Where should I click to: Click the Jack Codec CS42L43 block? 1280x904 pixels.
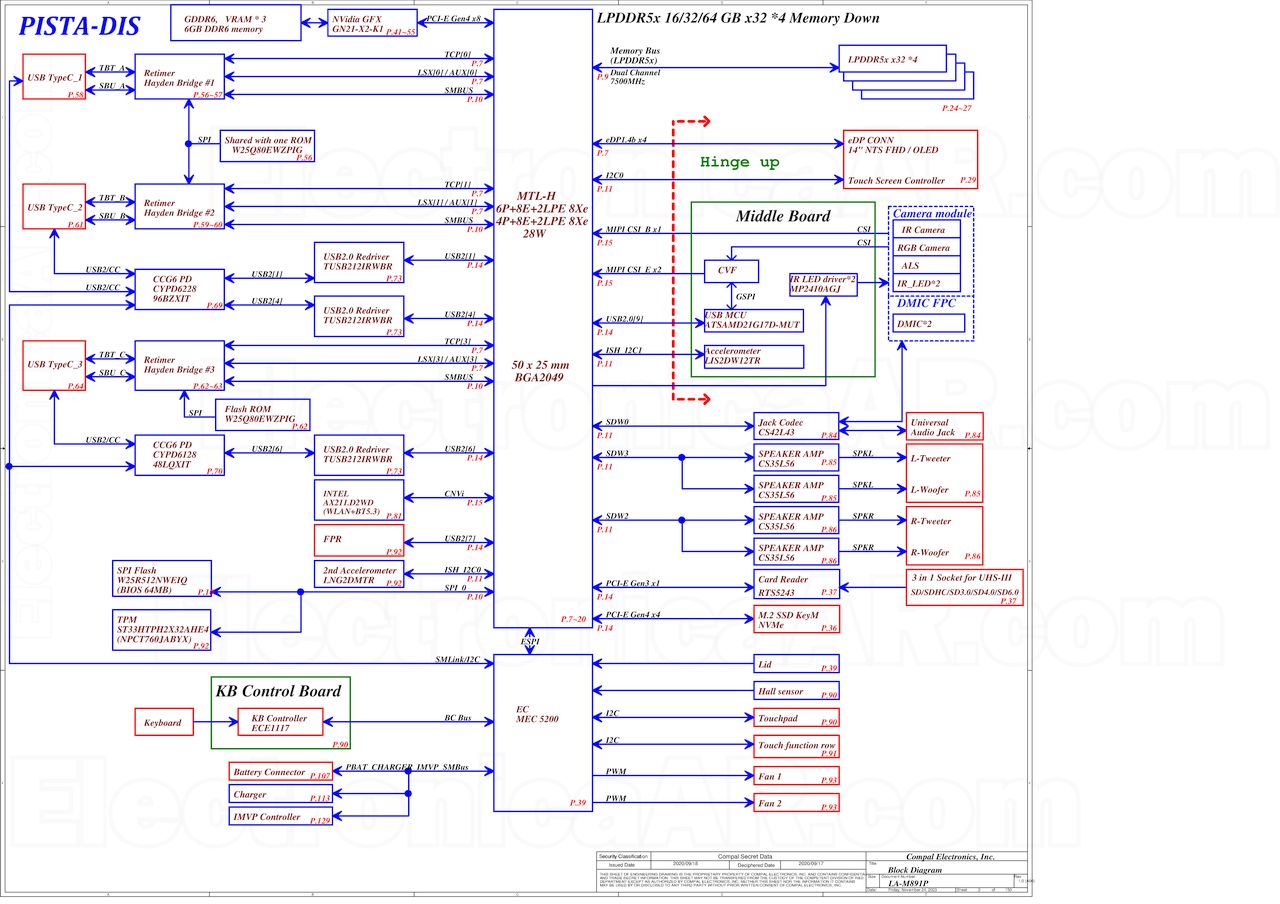796,426
